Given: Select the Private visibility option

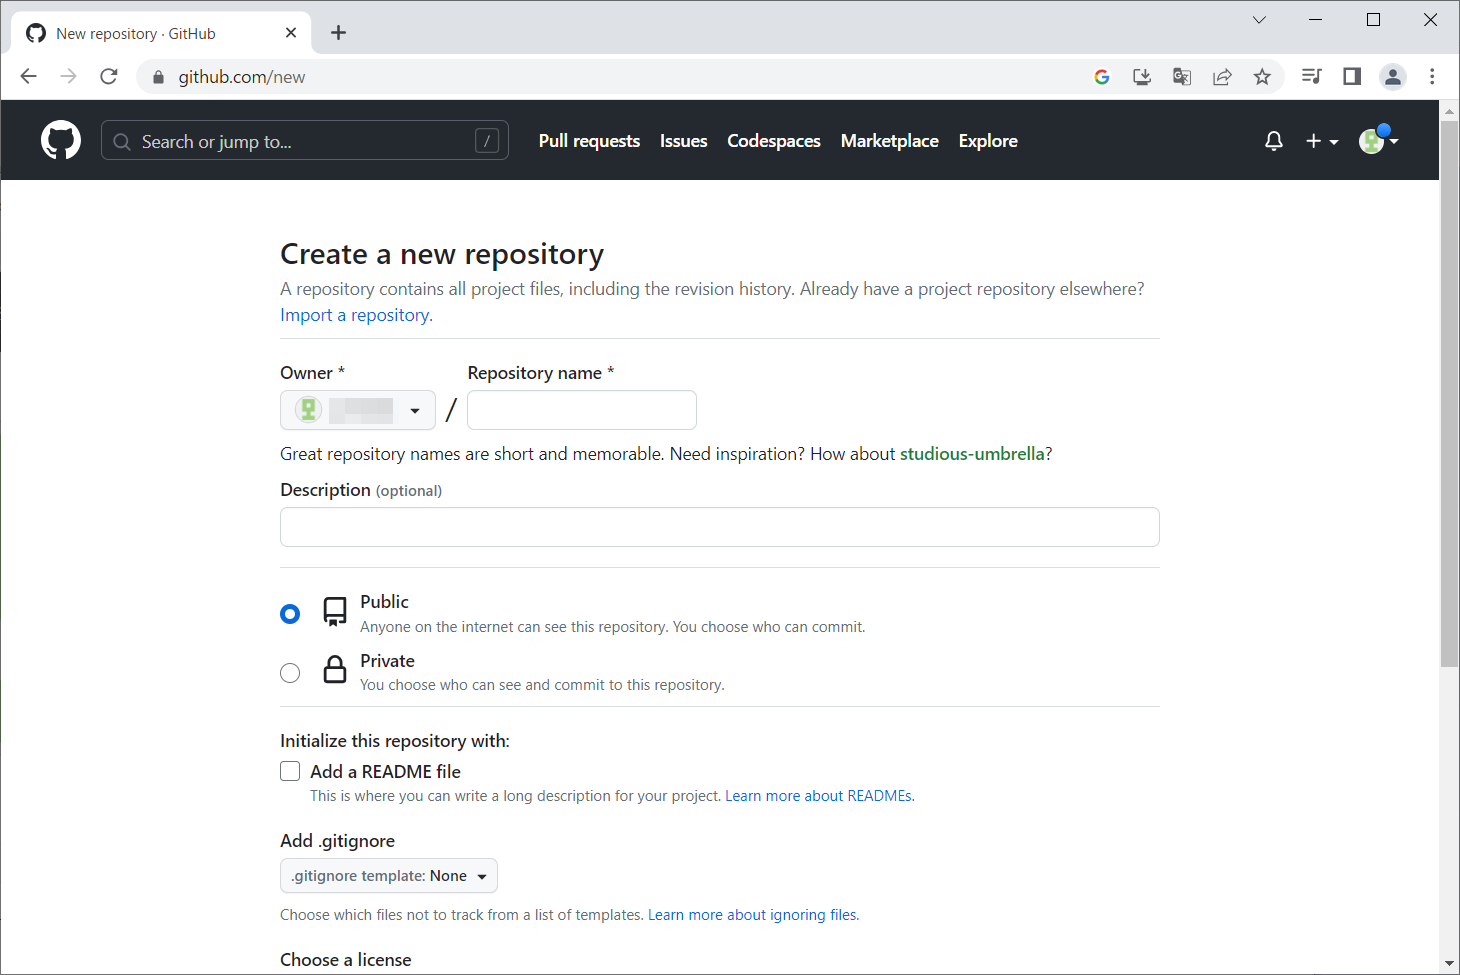Looking at the screenshot, I should (290, 673).
